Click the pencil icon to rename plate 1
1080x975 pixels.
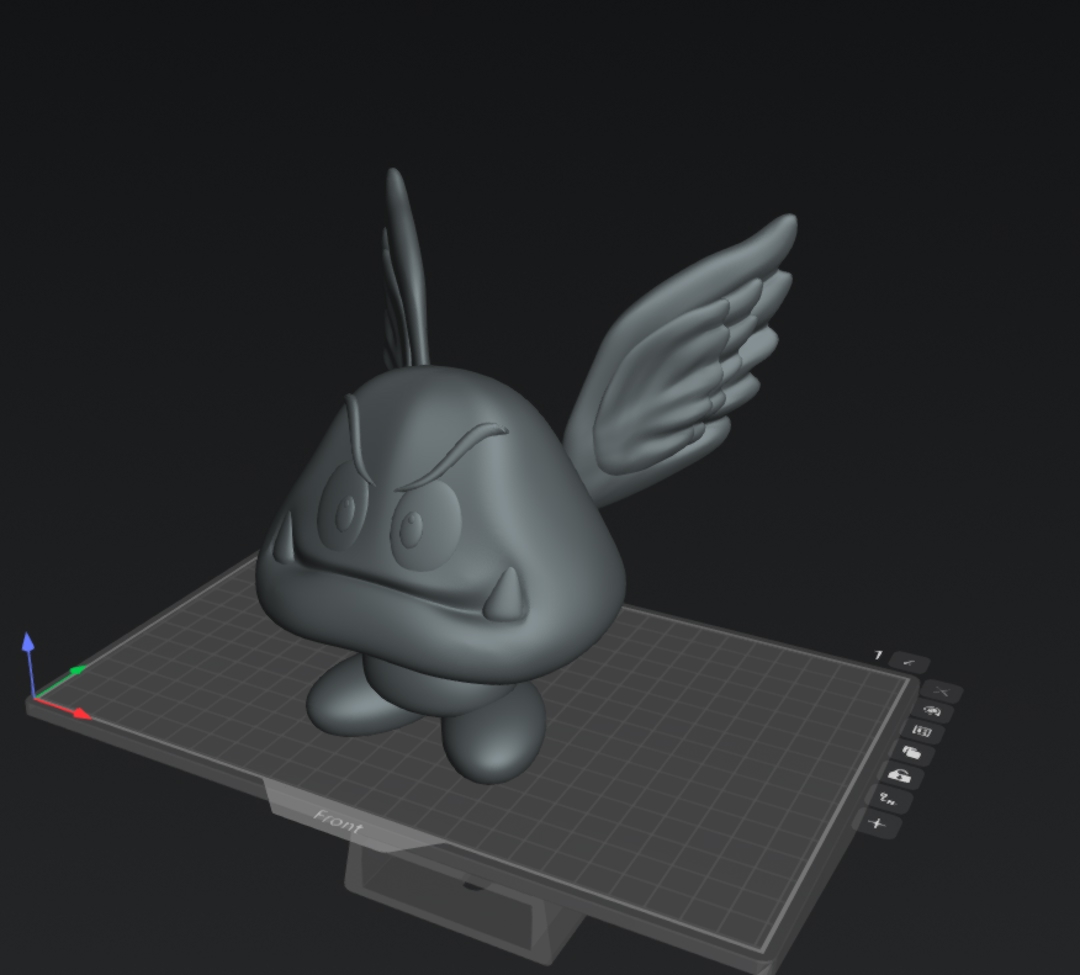pos(909,662)
